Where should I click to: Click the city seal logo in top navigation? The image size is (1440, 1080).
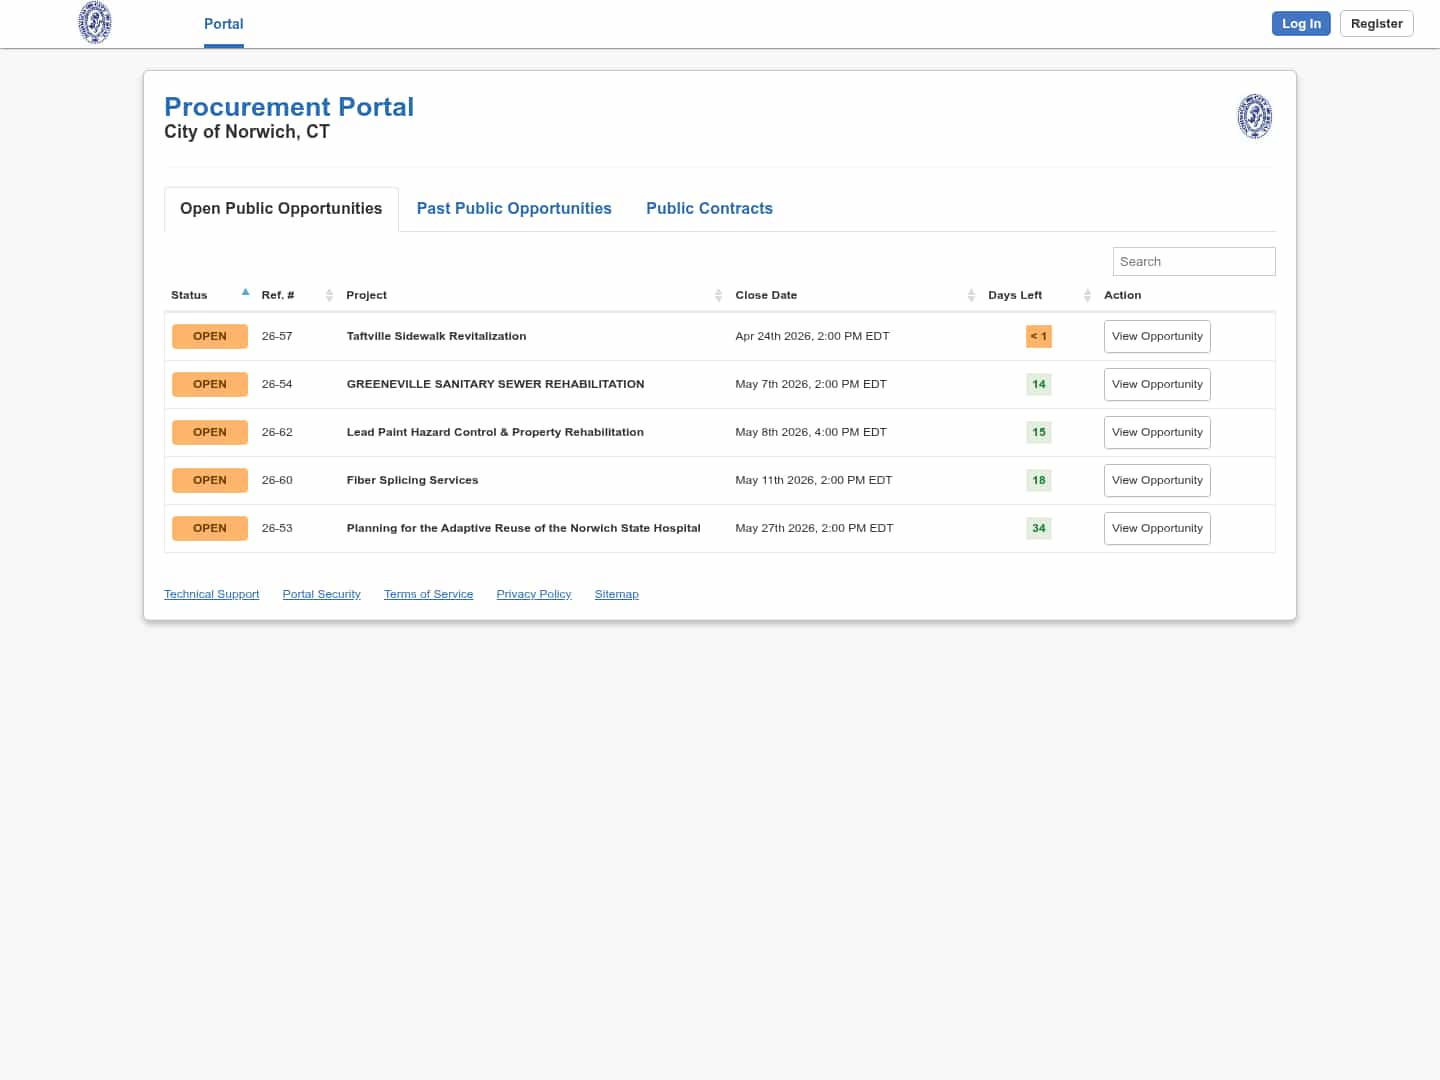point(95,23)
